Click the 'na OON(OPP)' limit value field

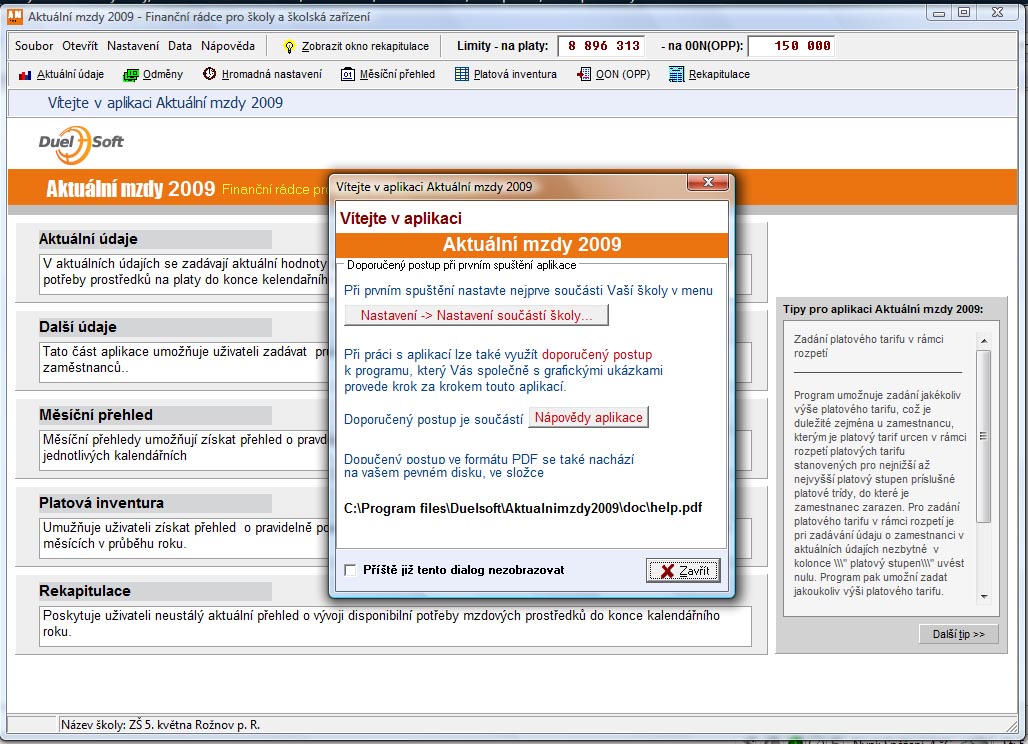point(791,46)
